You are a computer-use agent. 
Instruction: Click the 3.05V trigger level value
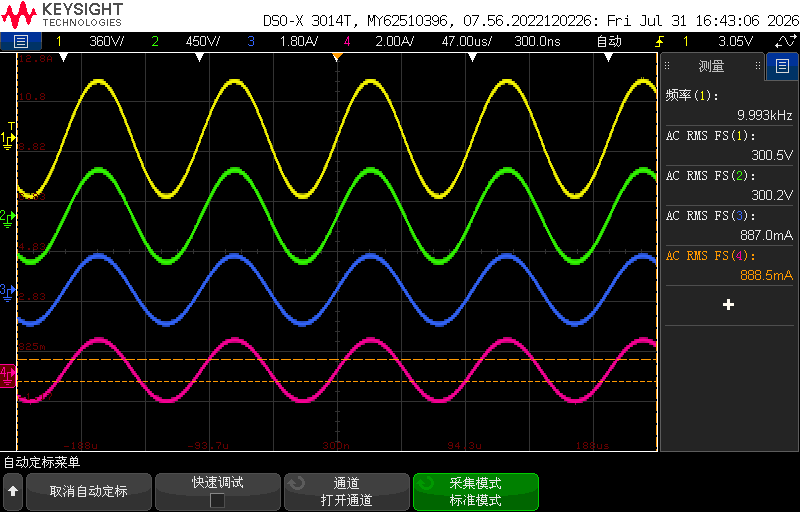tap(735, 41)
